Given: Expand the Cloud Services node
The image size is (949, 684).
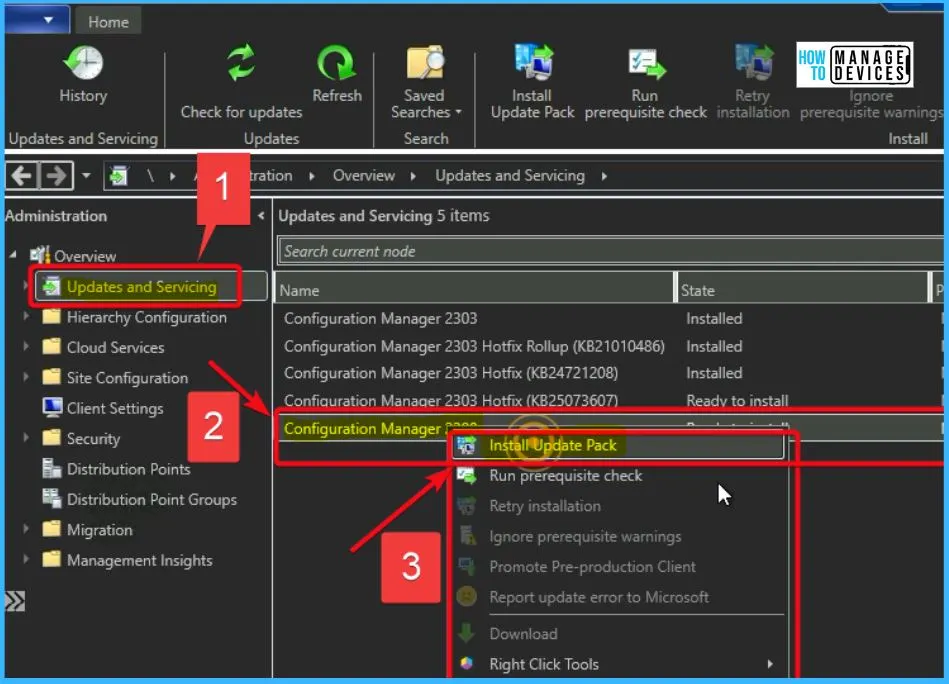Looking at the screenshot, I should coord(25,346).
